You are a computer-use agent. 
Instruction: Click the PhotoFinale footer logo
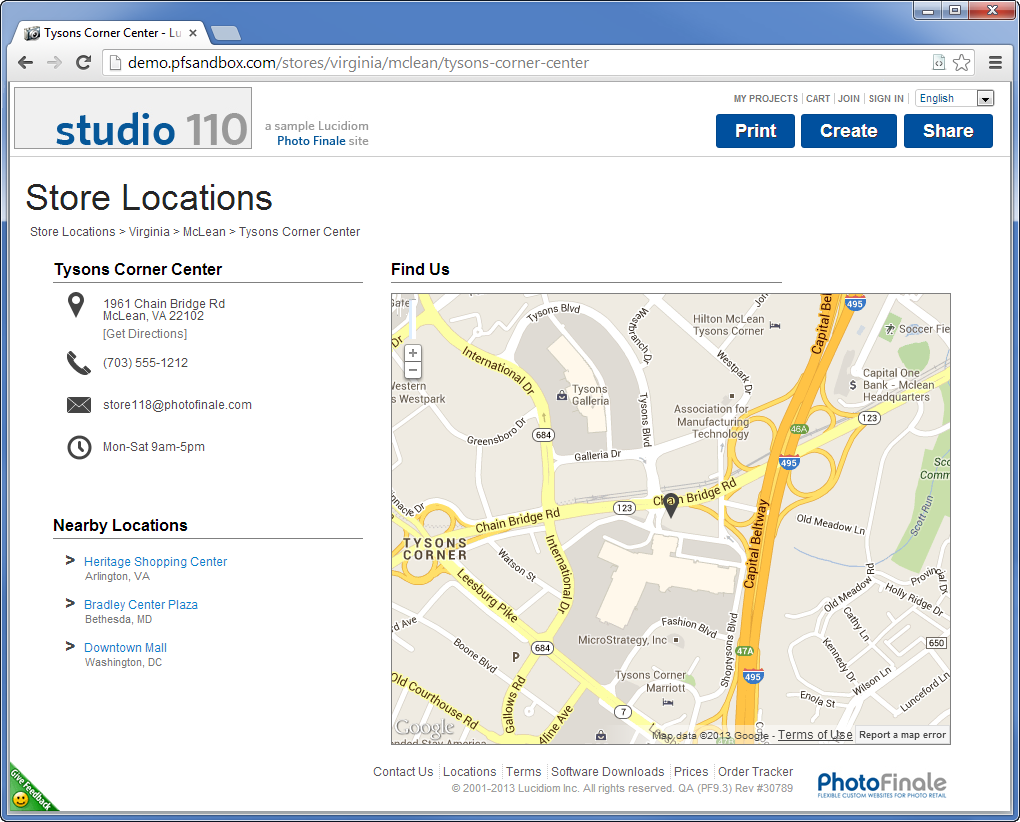(x=881, y=784)
